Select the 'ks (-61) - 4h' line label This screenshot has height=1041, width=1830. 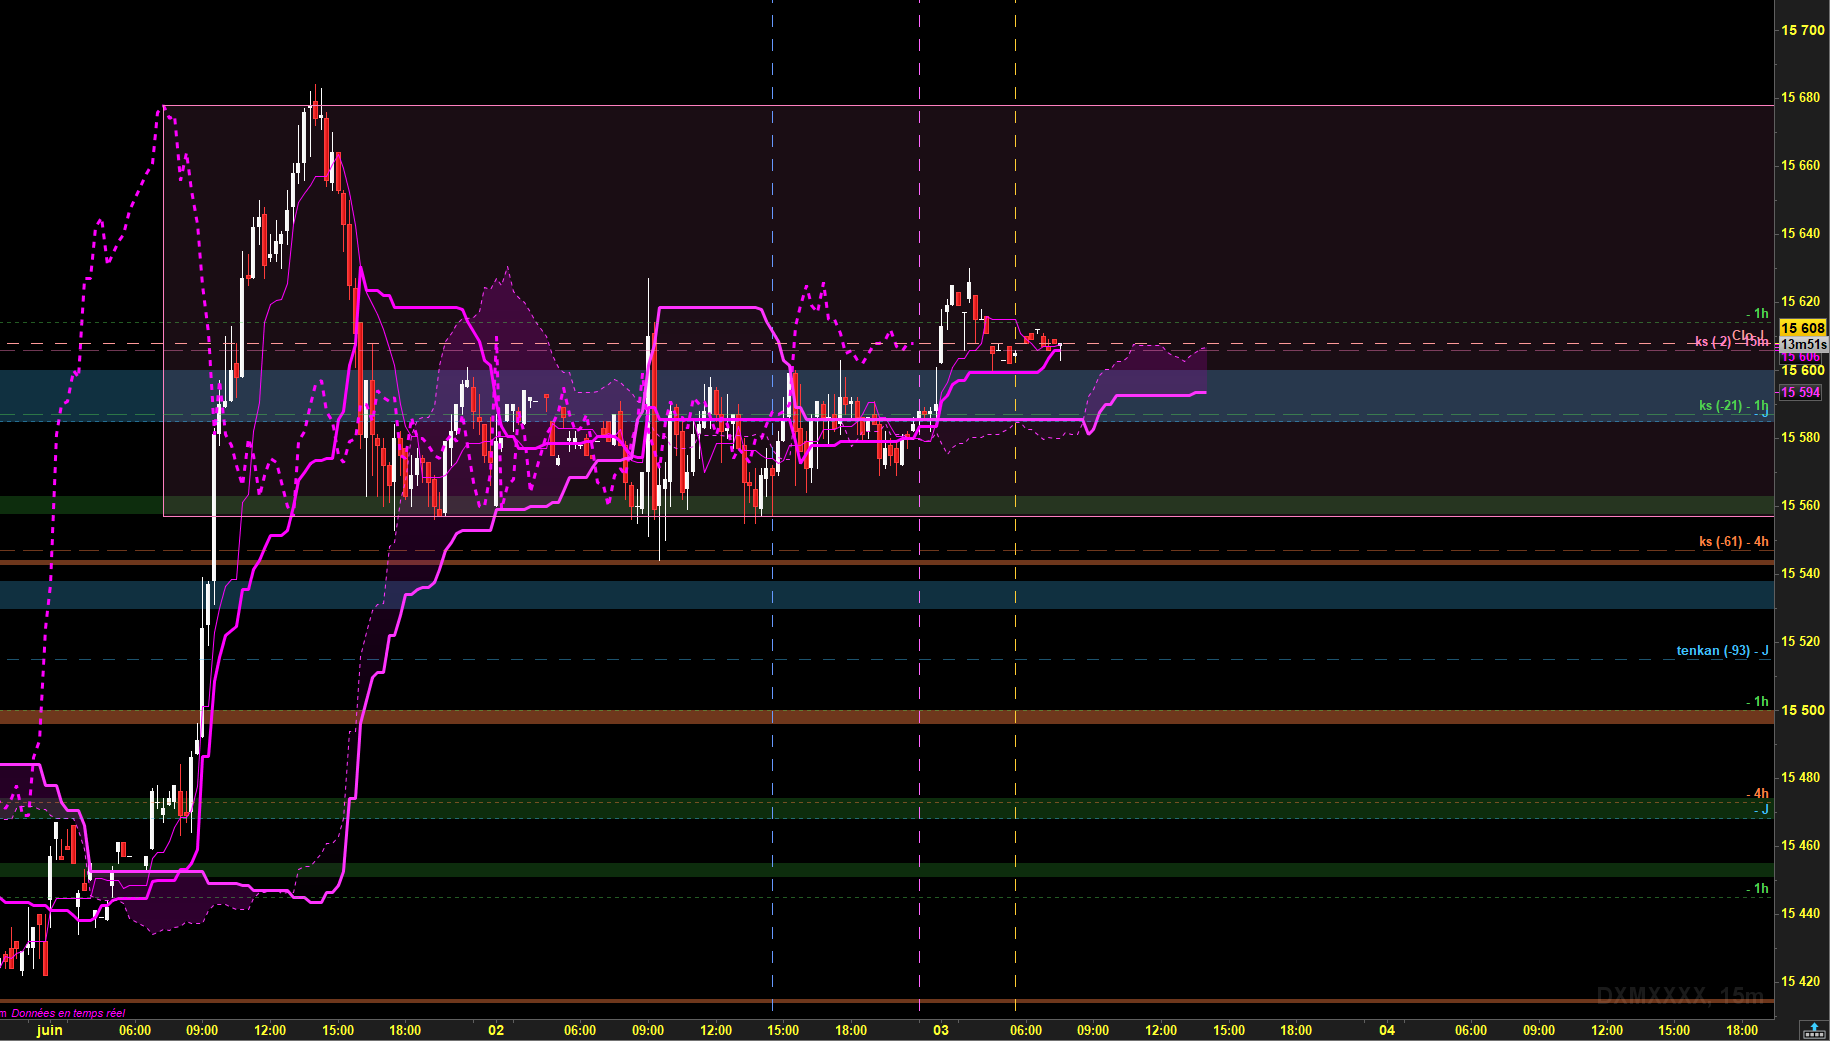1733,541
